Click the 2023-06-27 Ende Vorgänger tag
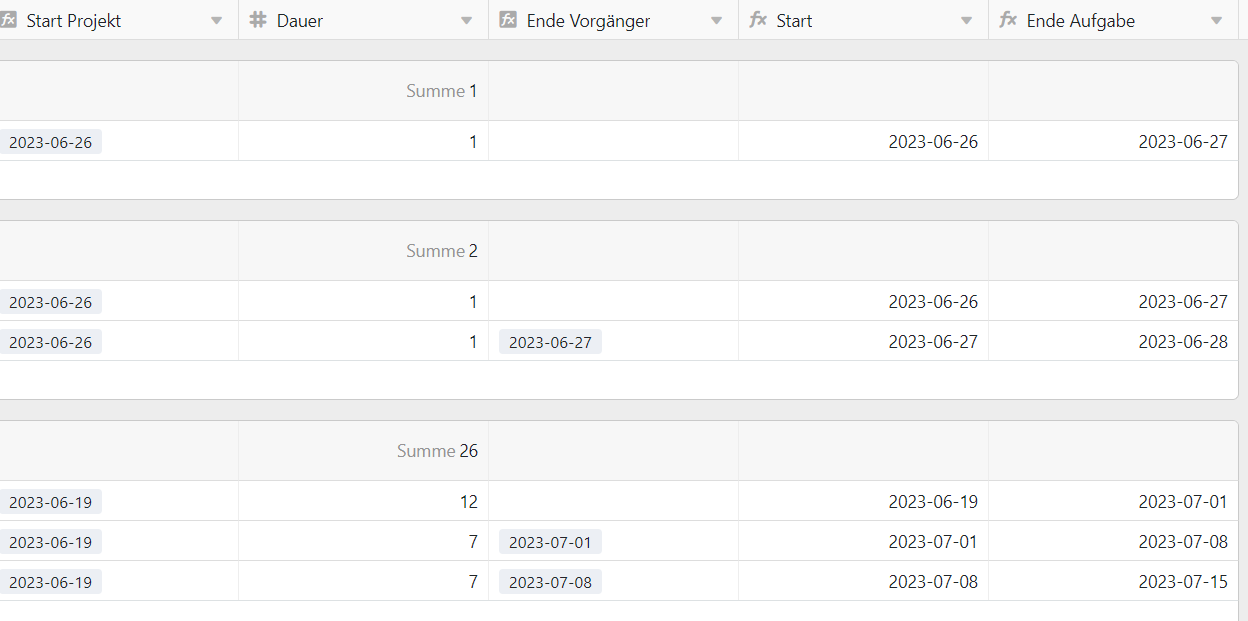The width and height of the screenshot is (1248, 621). [x=550, y=342]
